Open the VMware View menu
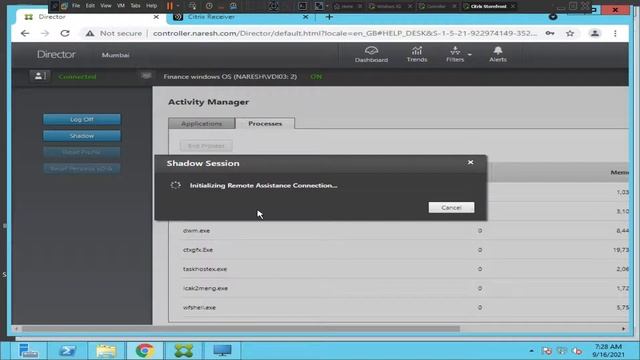 106,6
